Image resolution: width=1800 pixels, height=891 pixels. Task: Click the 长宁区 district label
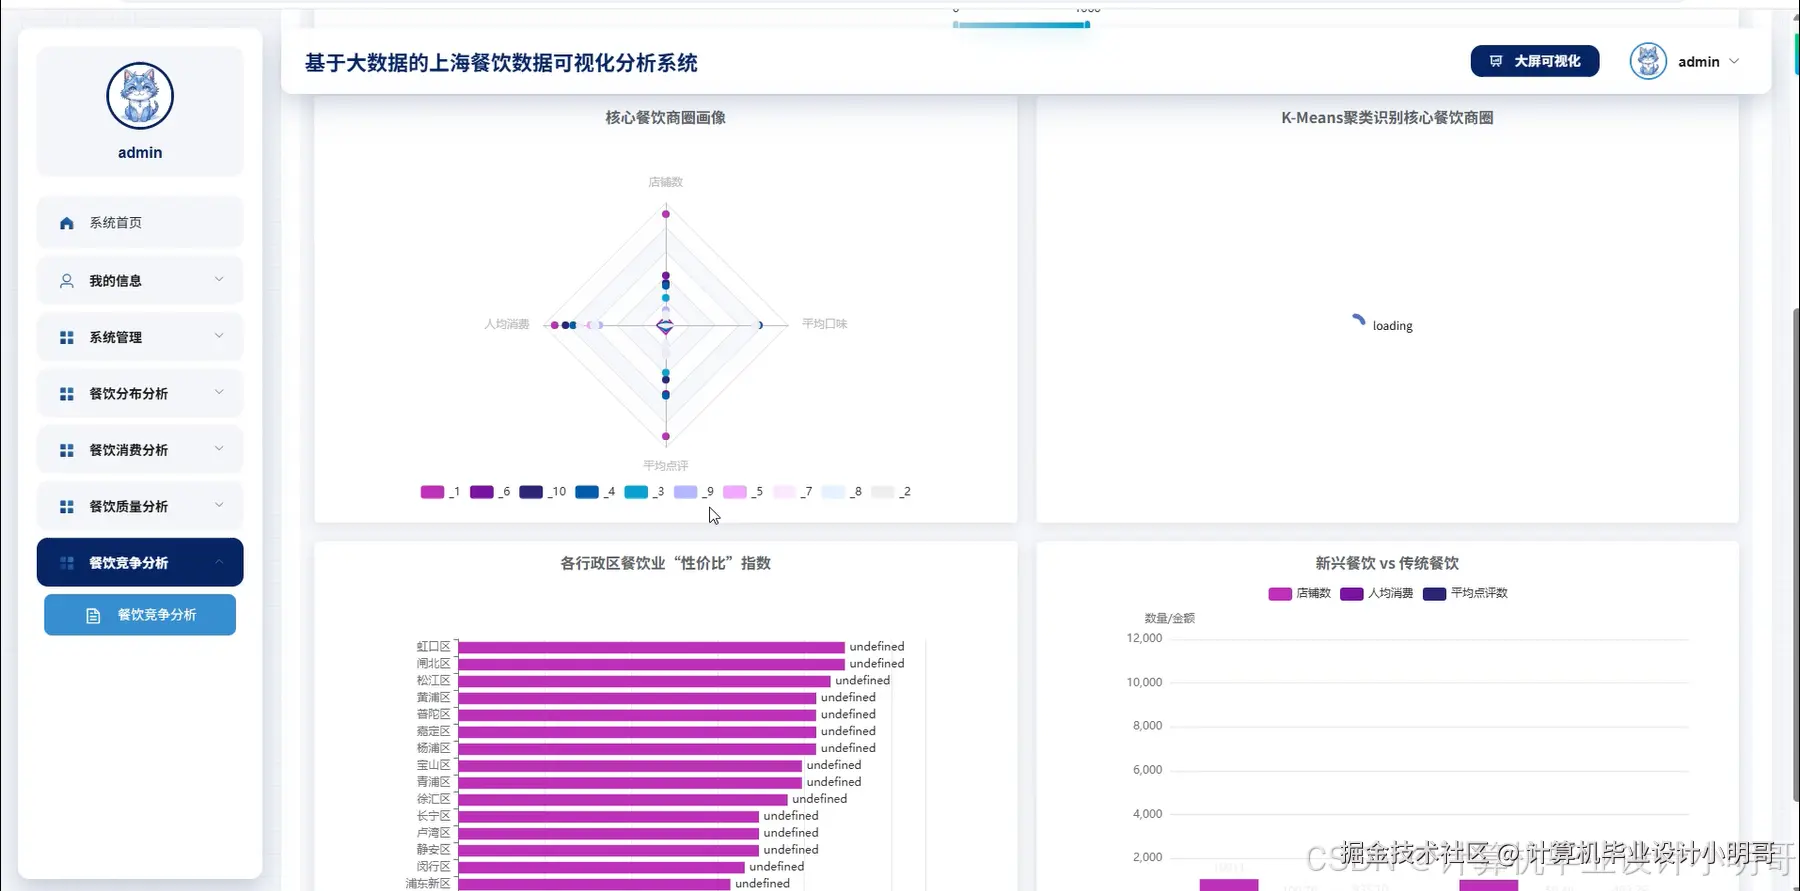pos(434,816)
